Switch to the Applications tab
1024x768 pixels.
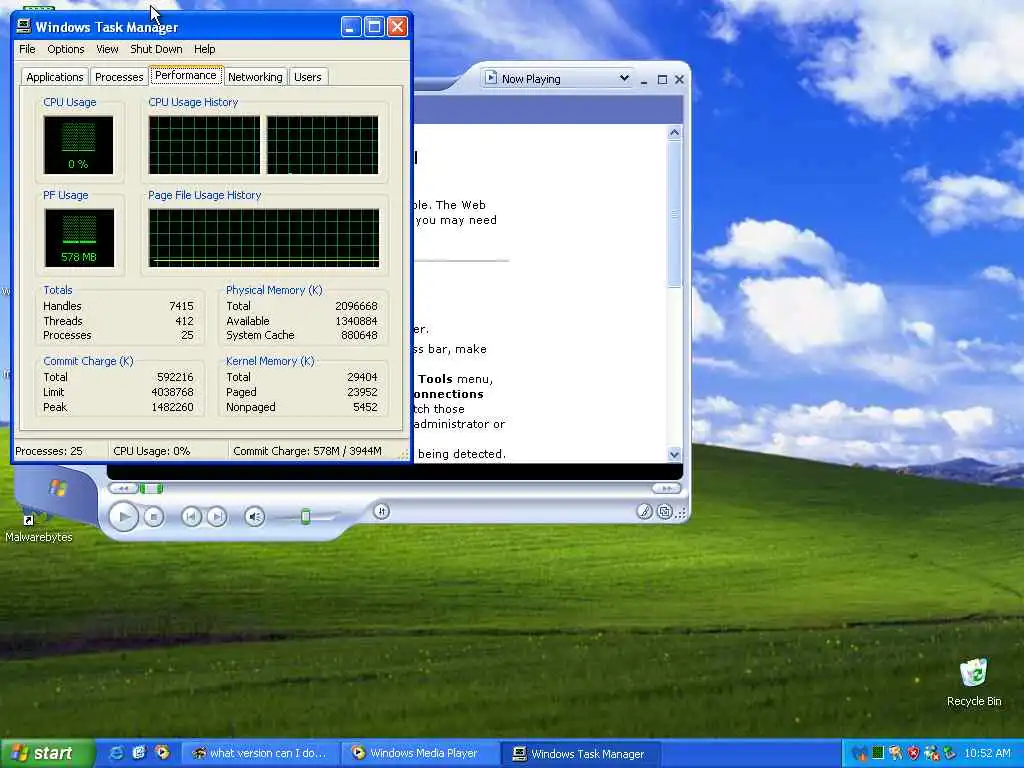(55, 77)
